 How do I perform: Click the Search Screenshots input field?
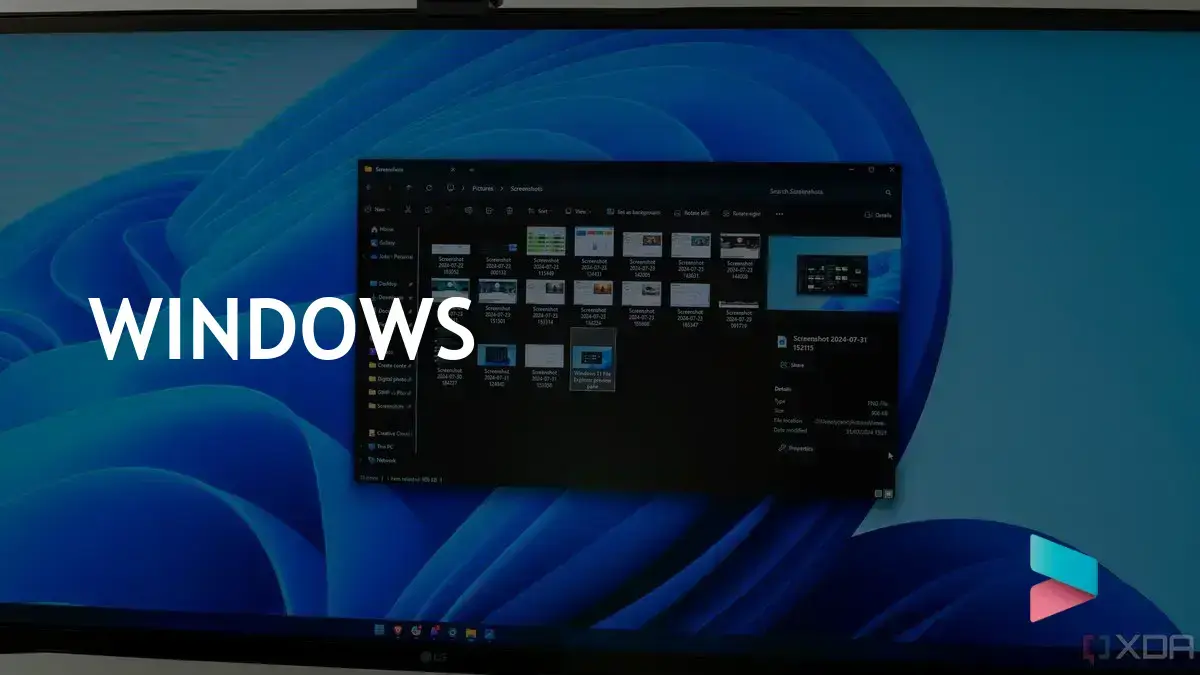click(x=820, y=191)
